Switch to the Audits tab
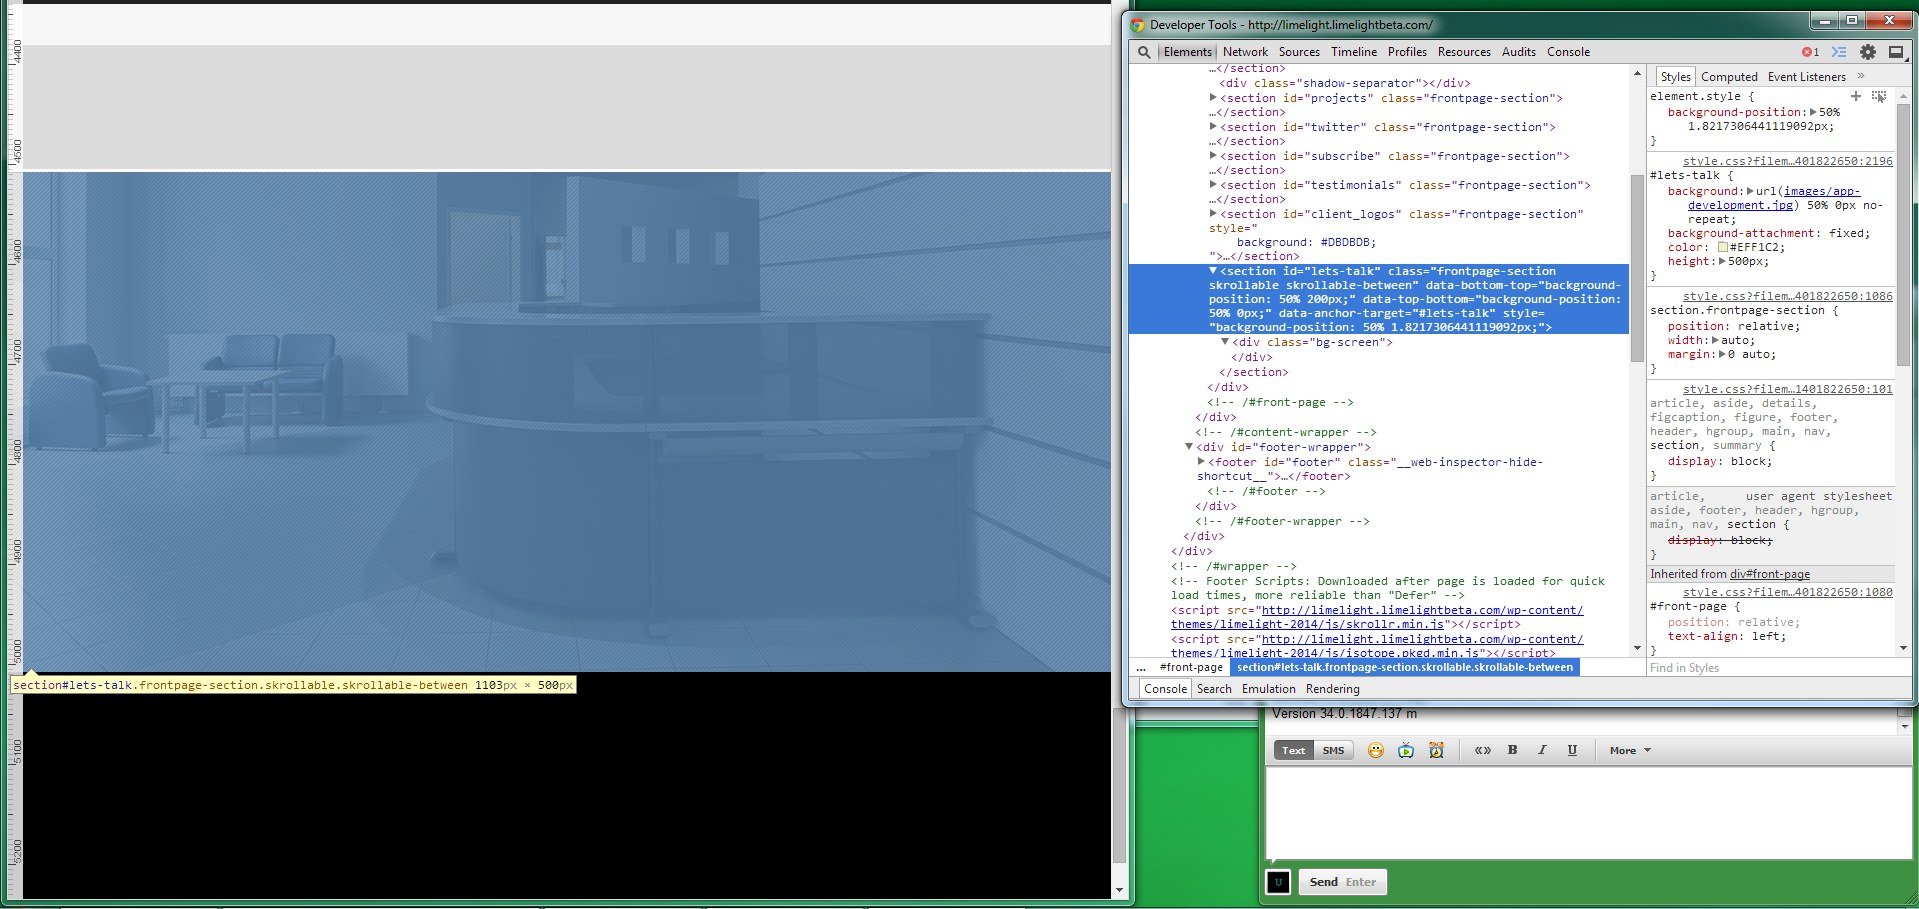The height and width of the screenshot is (909, 1919). 1519,52
